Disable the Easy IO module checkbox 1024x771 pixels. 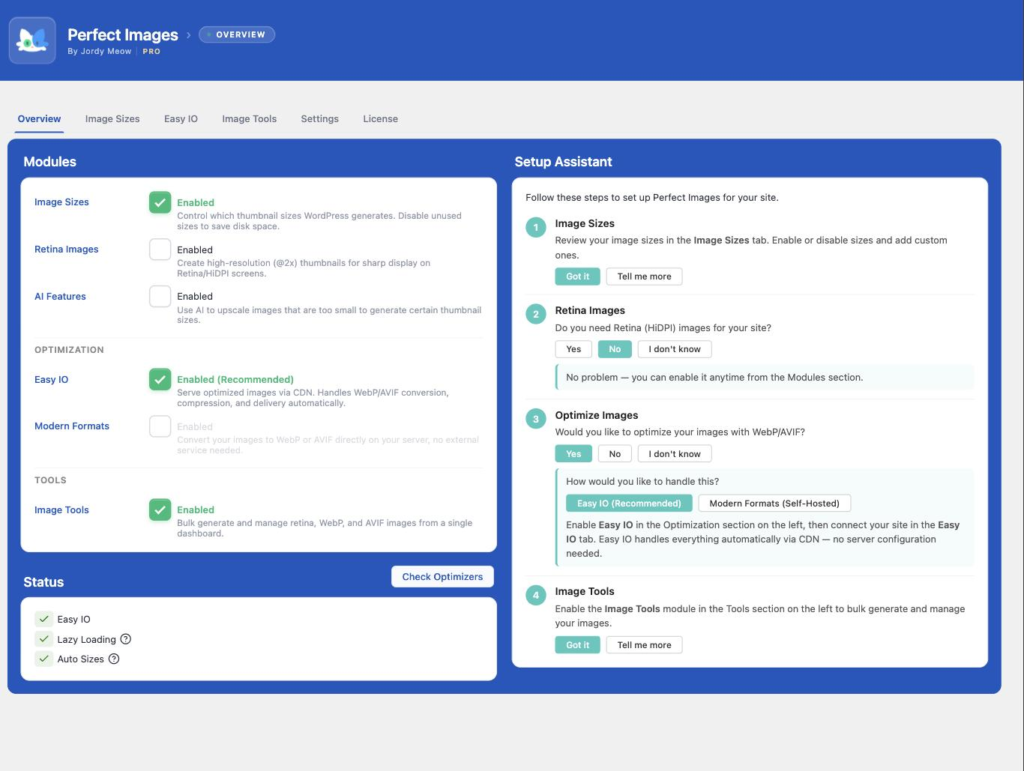[160, 379]
